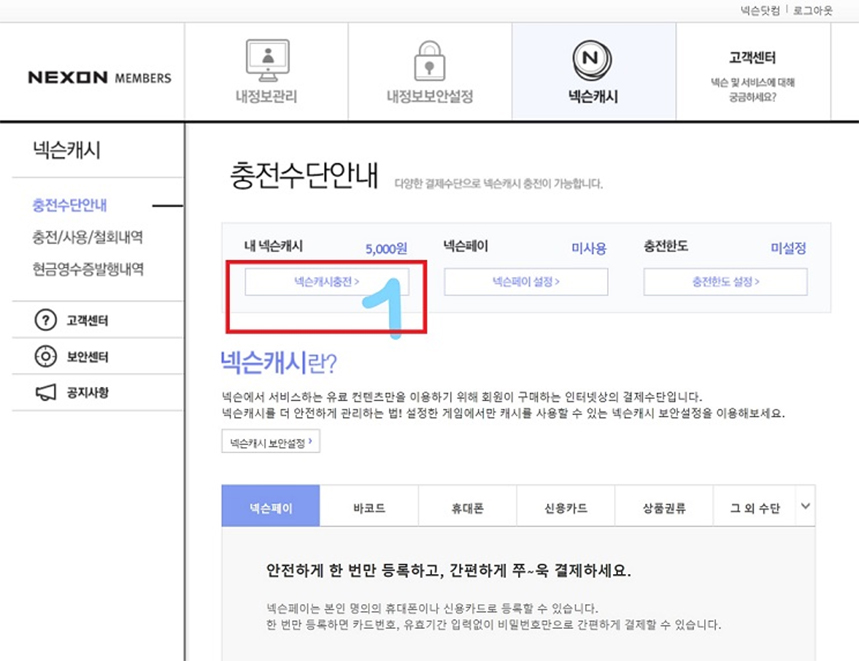Image resolution: width=860 pixels, height=661 pixels.
Task: Click the 내정보보안설정 label text
Action: (430, 97)
